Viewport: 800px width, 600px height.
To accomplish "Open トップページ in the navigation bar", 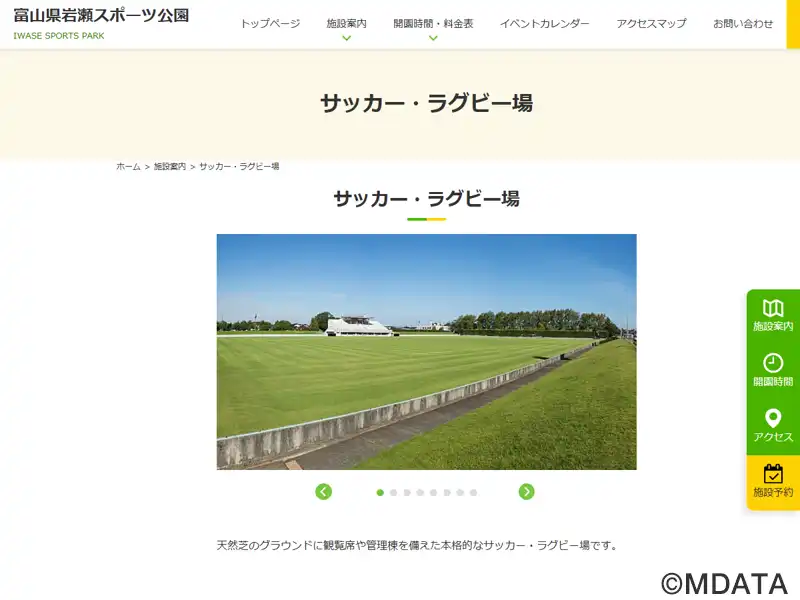I will tap(270, 23).
